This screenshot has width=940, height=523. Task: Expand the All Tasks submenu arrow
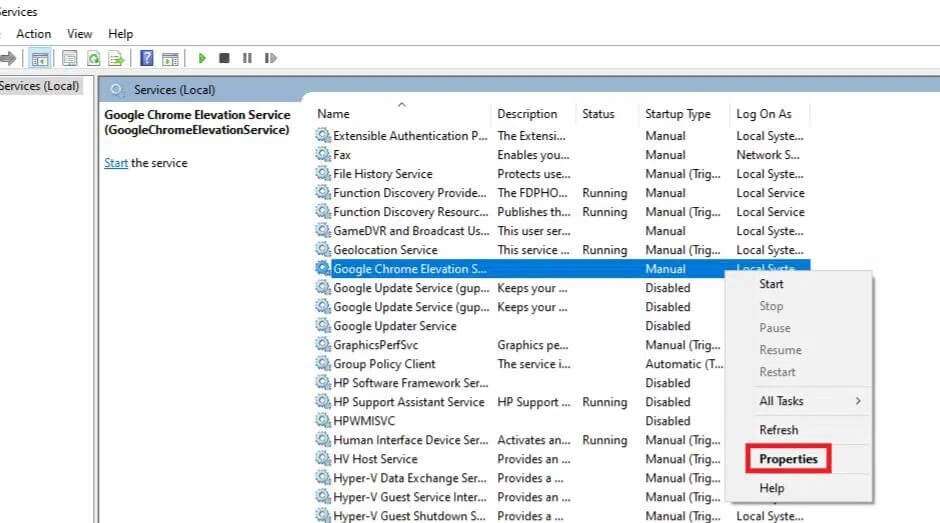(x=858, y=401)
